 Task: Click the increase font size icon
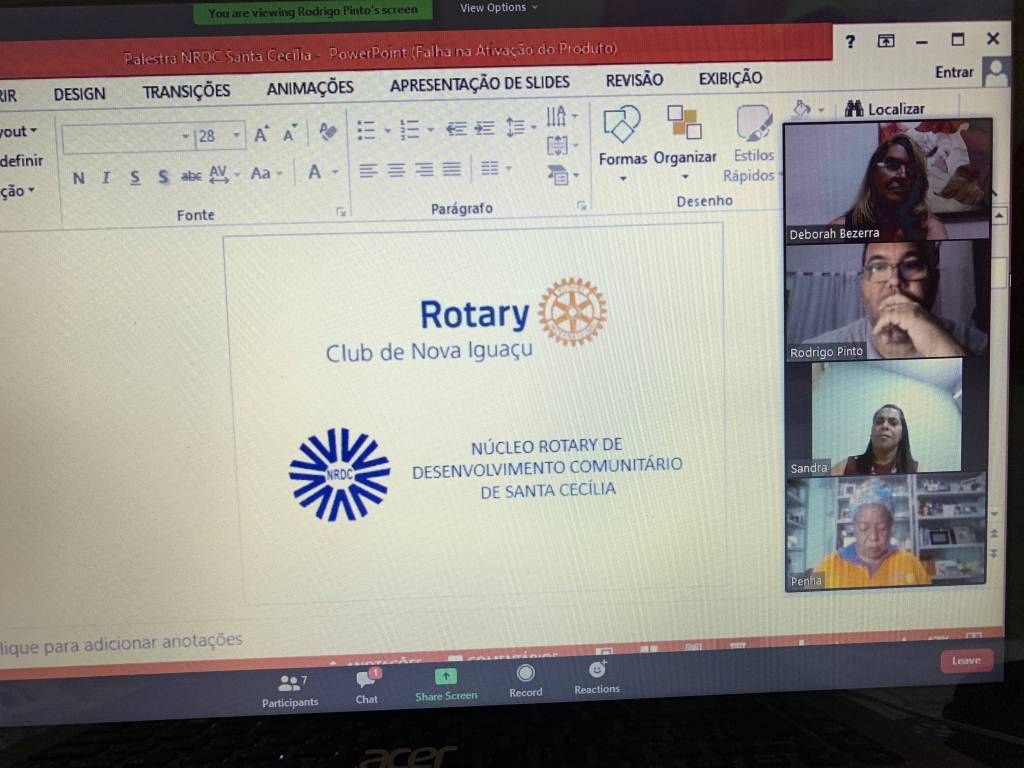261,135
